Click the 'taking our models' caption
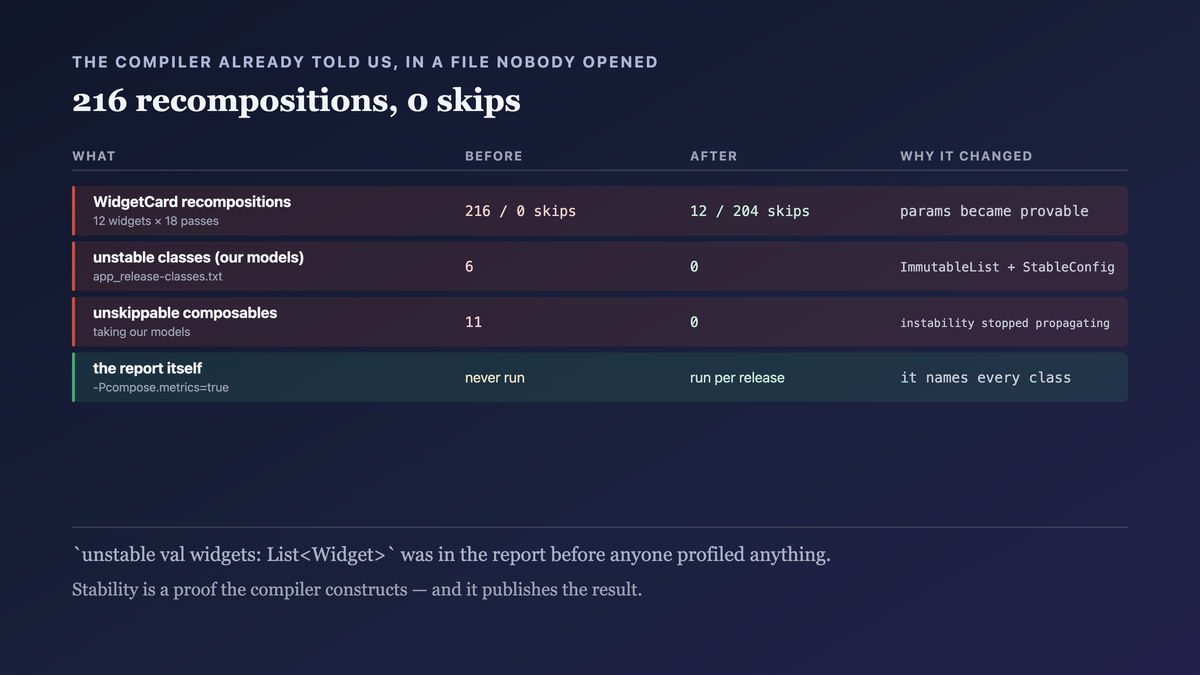The image size is (1200, 675). coord(141,332)
